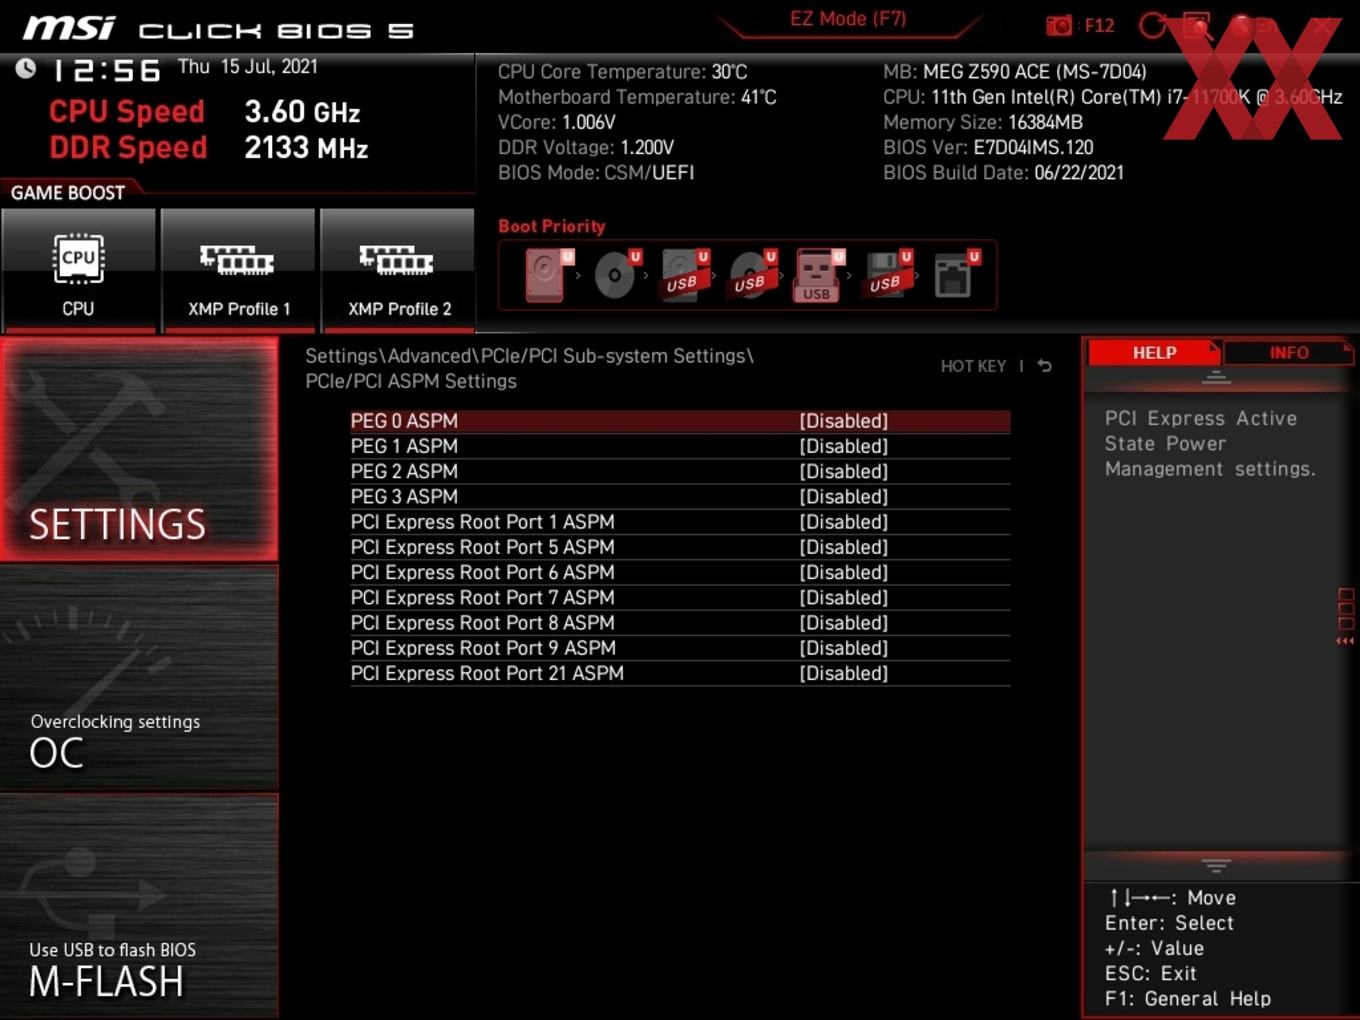
Task: Select the hard disk boot device icon
Action: coord(548,275)
